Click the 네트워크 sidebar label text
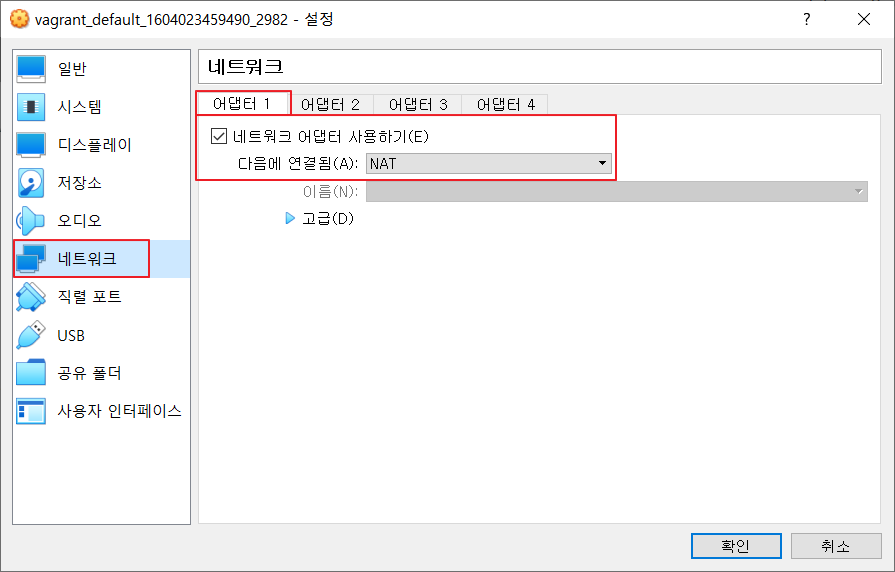 [87, 259]
